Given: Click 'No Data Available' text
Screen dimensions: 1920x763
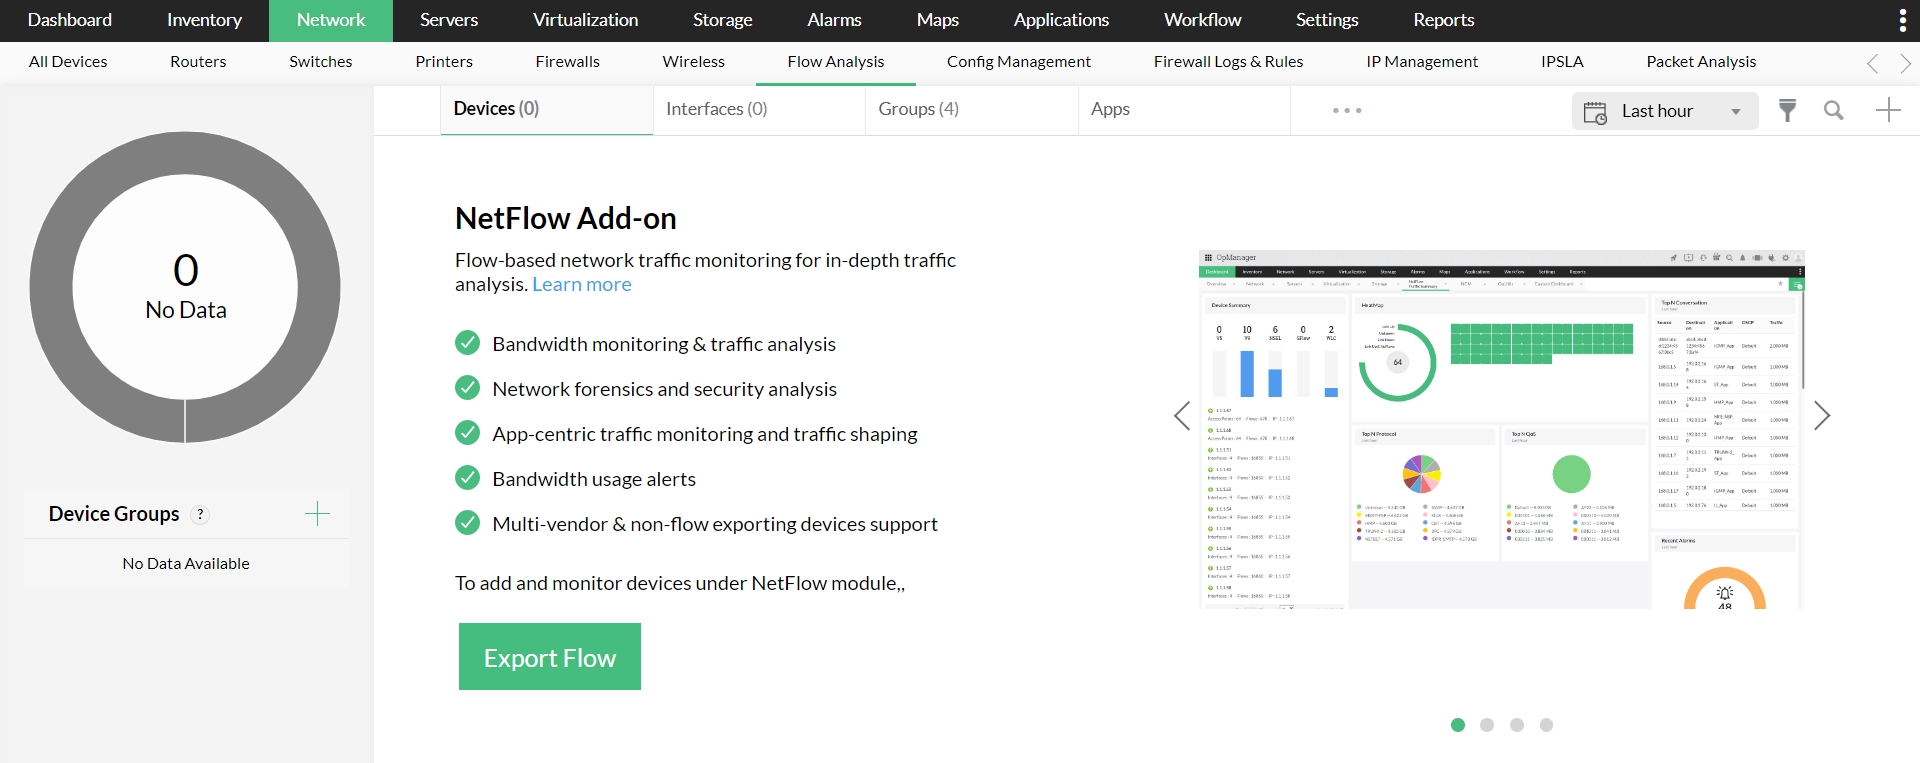Looking at the screenshot, I should 186,564.
